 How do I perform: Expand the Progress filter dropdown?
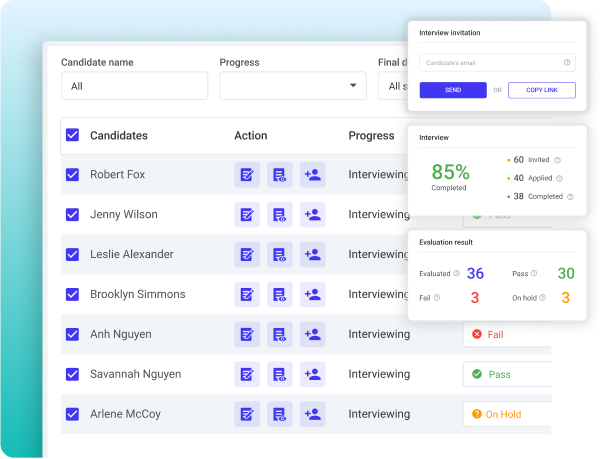click(293, 85)
